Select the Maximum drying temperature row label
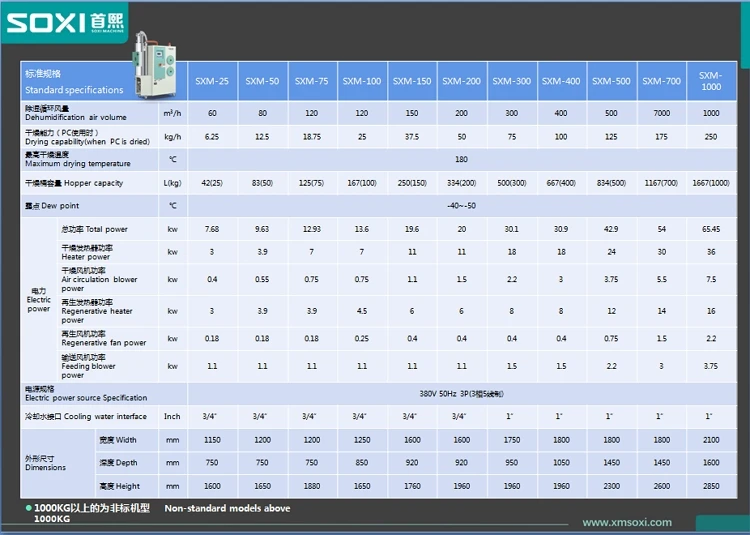The width and height of the screenshot is (750, 535). point(78,159)
